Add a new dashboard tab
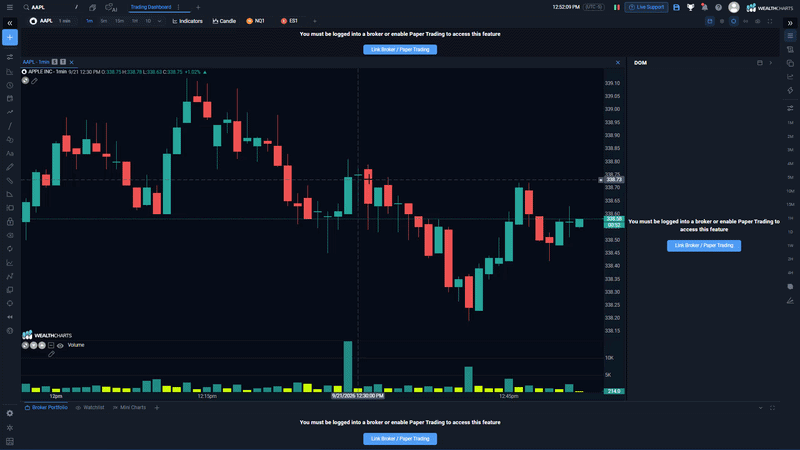 coord(198,7)
